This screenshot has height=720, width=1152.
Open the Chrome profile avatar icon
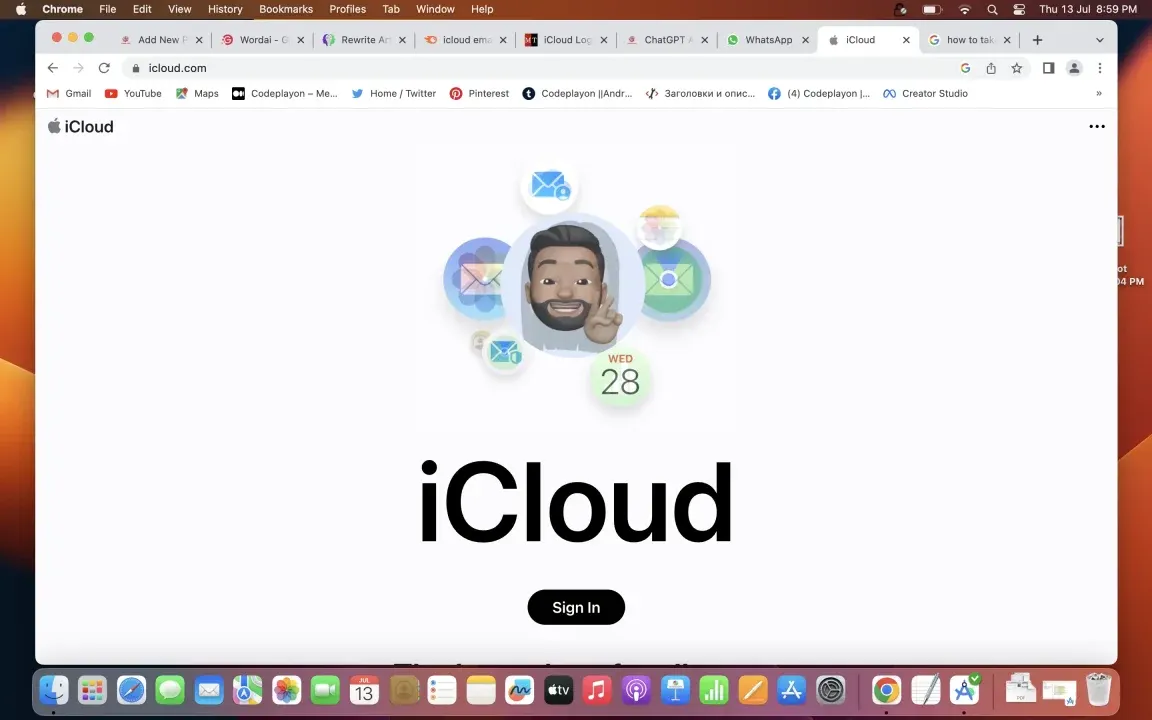[1074, 68]
